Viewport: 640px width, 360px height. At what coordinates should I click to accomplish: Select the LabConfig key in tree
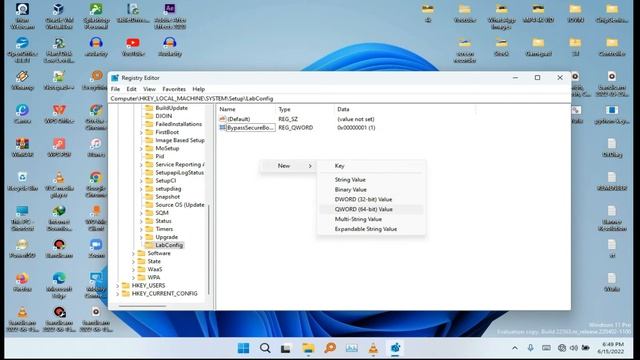(169, 245)
